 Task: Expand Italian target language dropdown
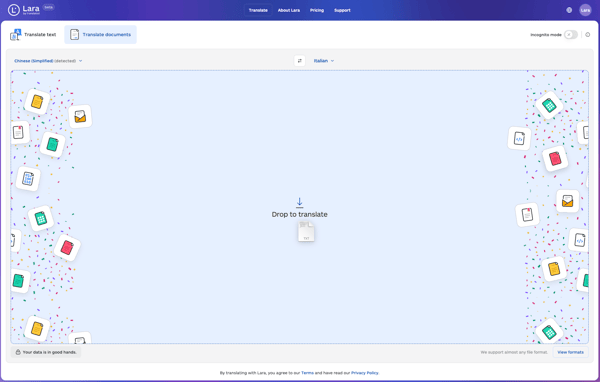(324, 61)
